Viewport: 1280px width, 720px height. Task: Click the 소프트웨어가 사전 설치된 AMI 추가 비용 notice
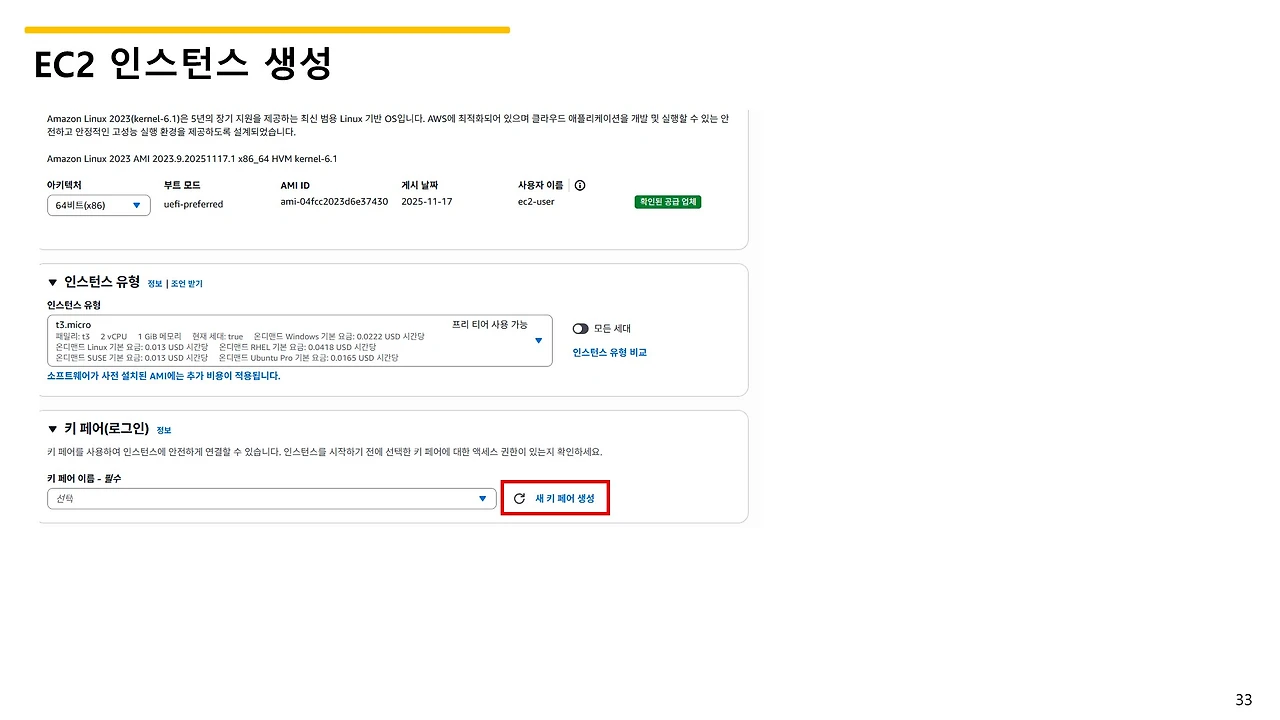(164, 376)
